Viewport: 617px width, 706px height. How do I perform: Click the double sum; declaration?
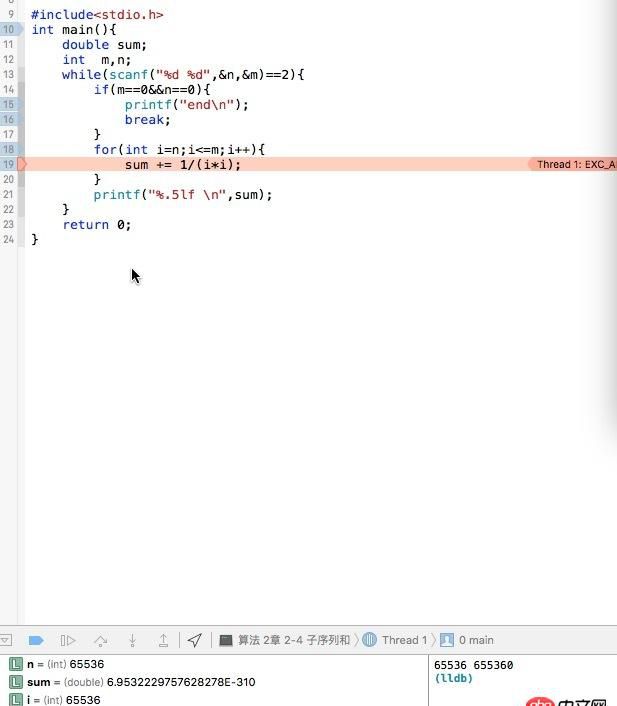click(x=104, y=45)
